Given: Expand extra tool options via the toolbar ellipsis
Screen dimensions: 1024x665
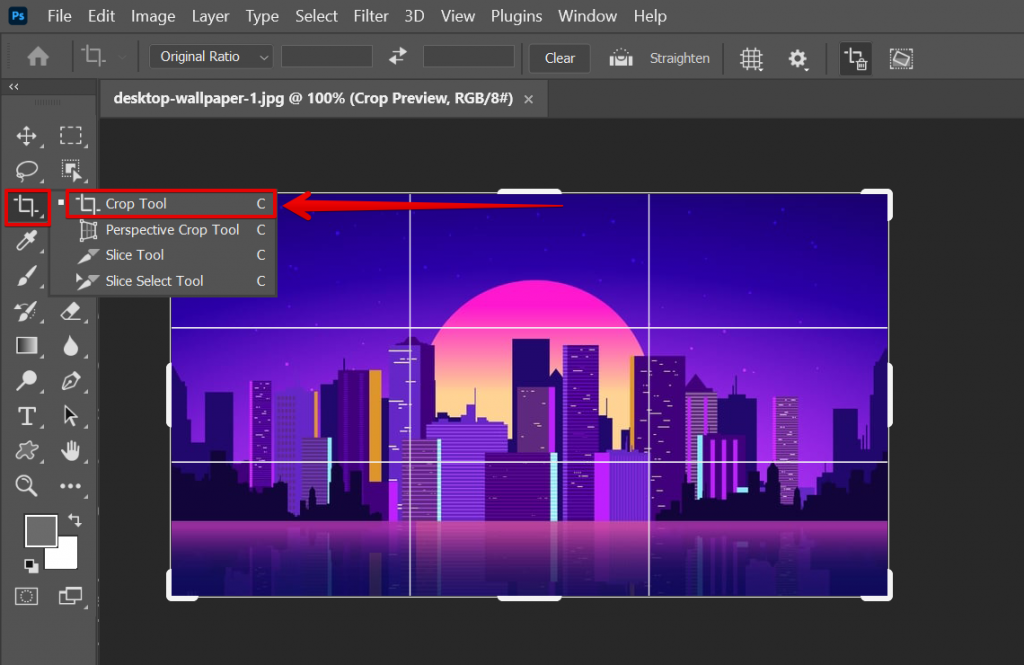Looking at the screenshot, I should (x=71, y=486).
